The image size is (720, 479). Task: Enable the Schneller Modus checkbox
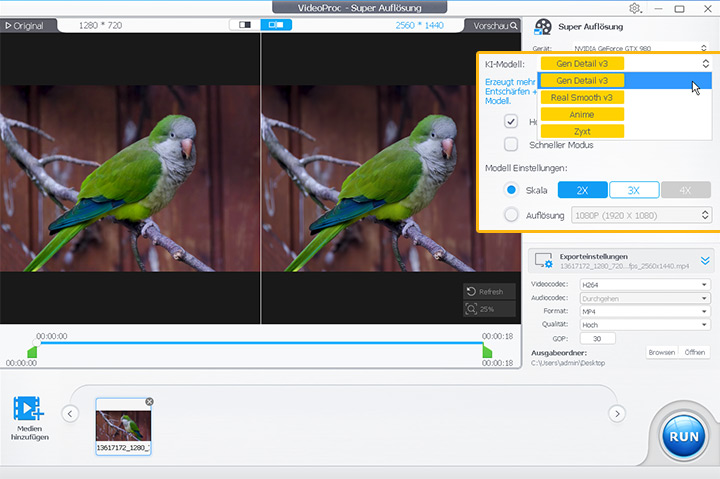[x=511, y=145]
